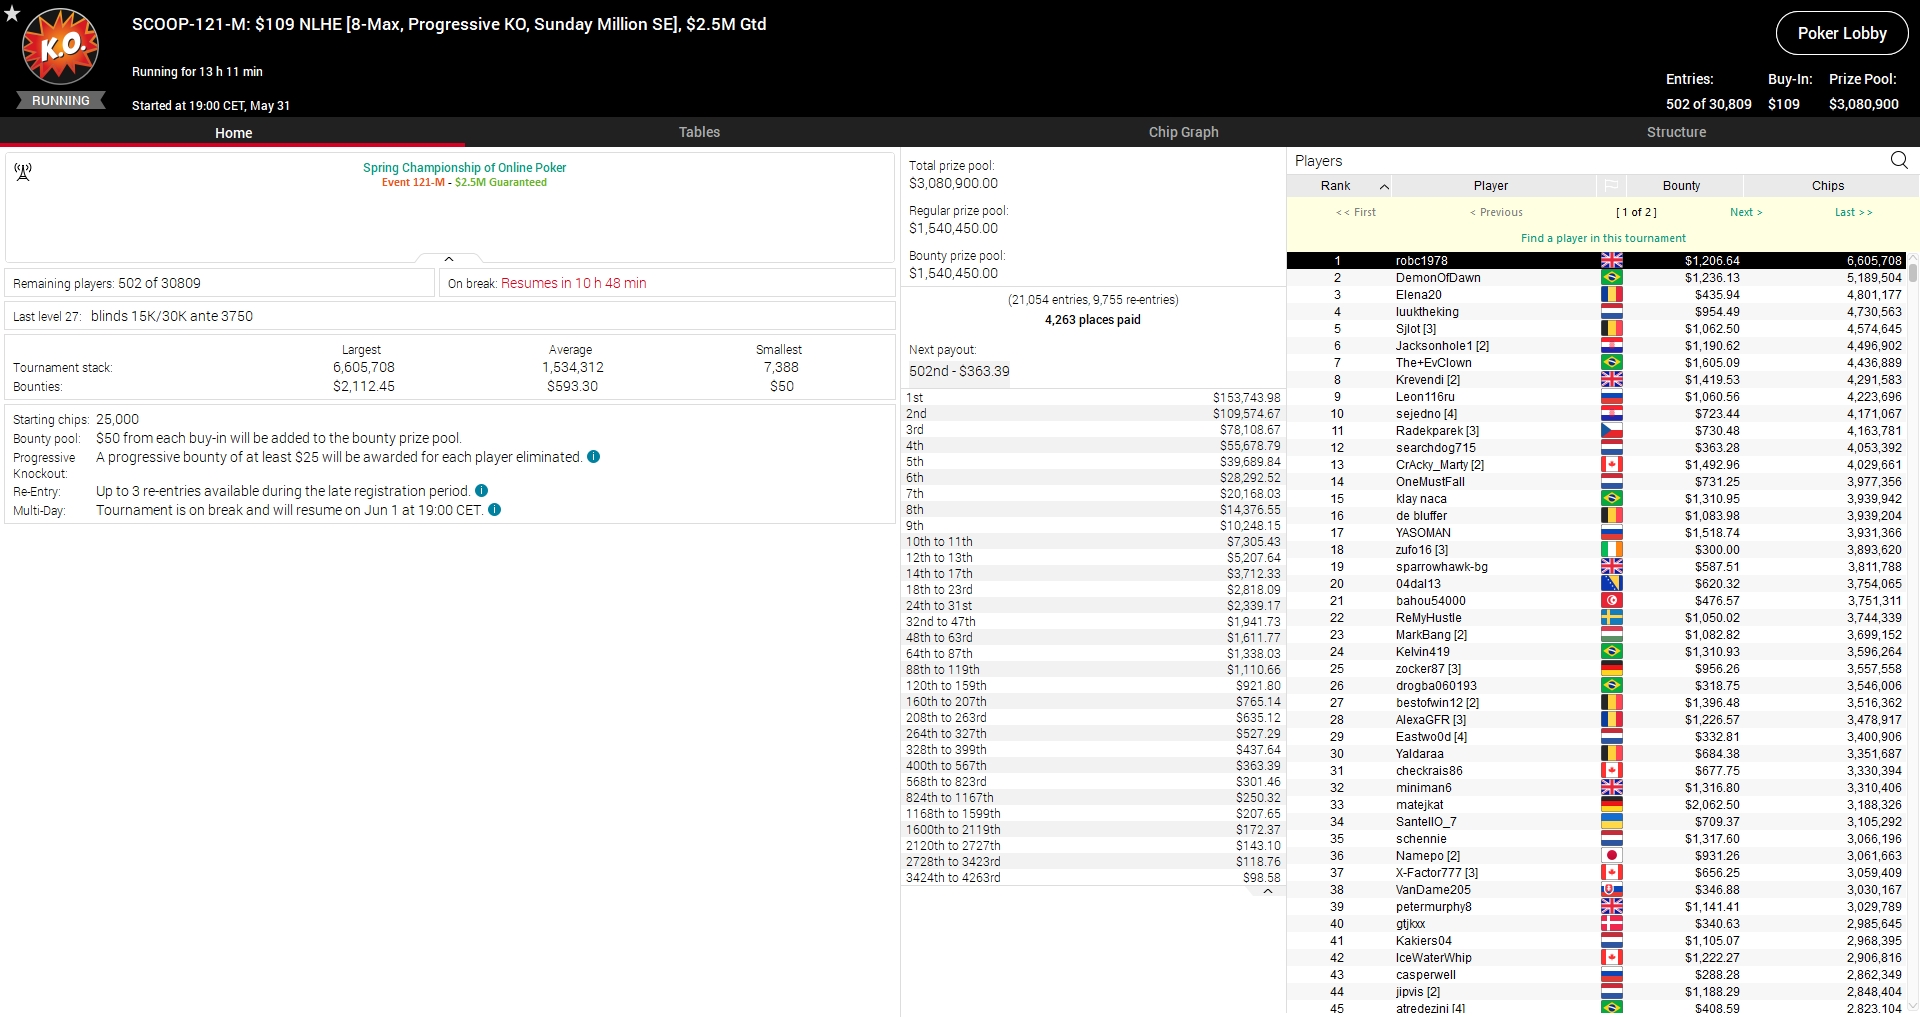1920x1017 pixels.
Task: Go to First players page
Action: coord(1356,212)
